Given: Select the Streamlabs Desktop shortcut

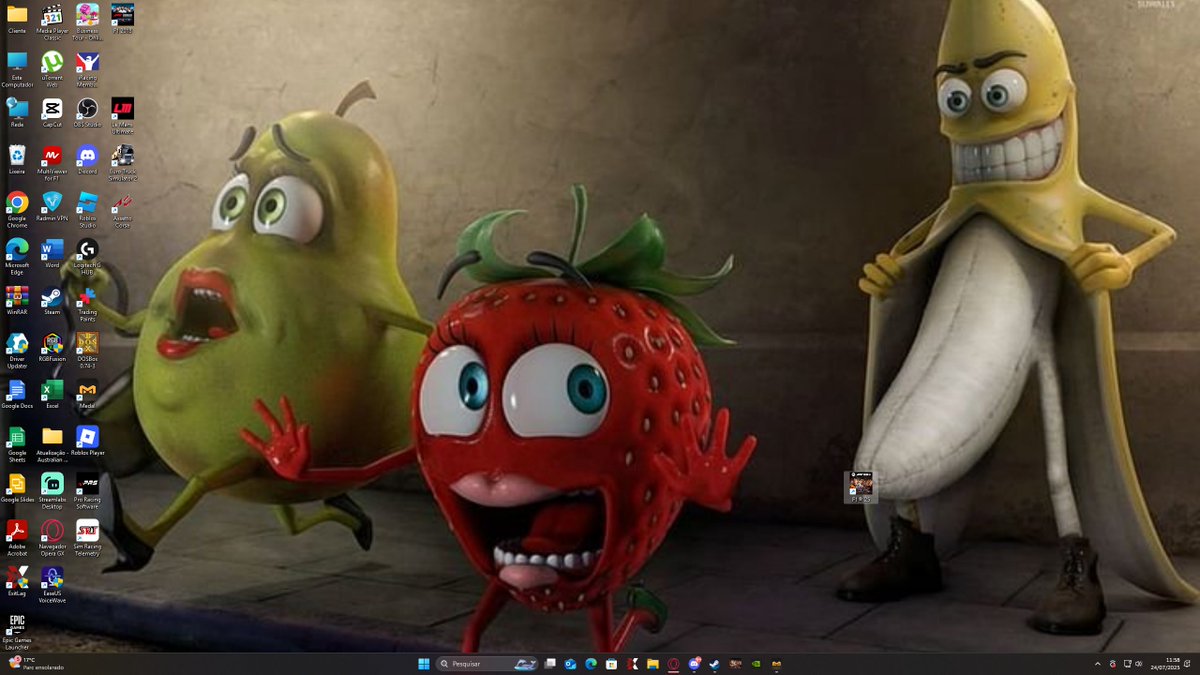Looking at the screenshot, I should (52, 492).
